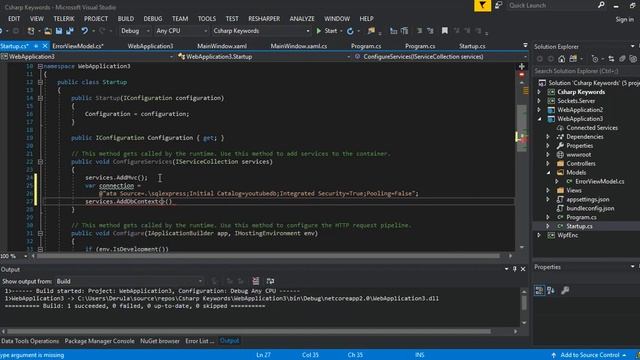
Task: Open the RESHARPER menu
Action: point(264,19)
